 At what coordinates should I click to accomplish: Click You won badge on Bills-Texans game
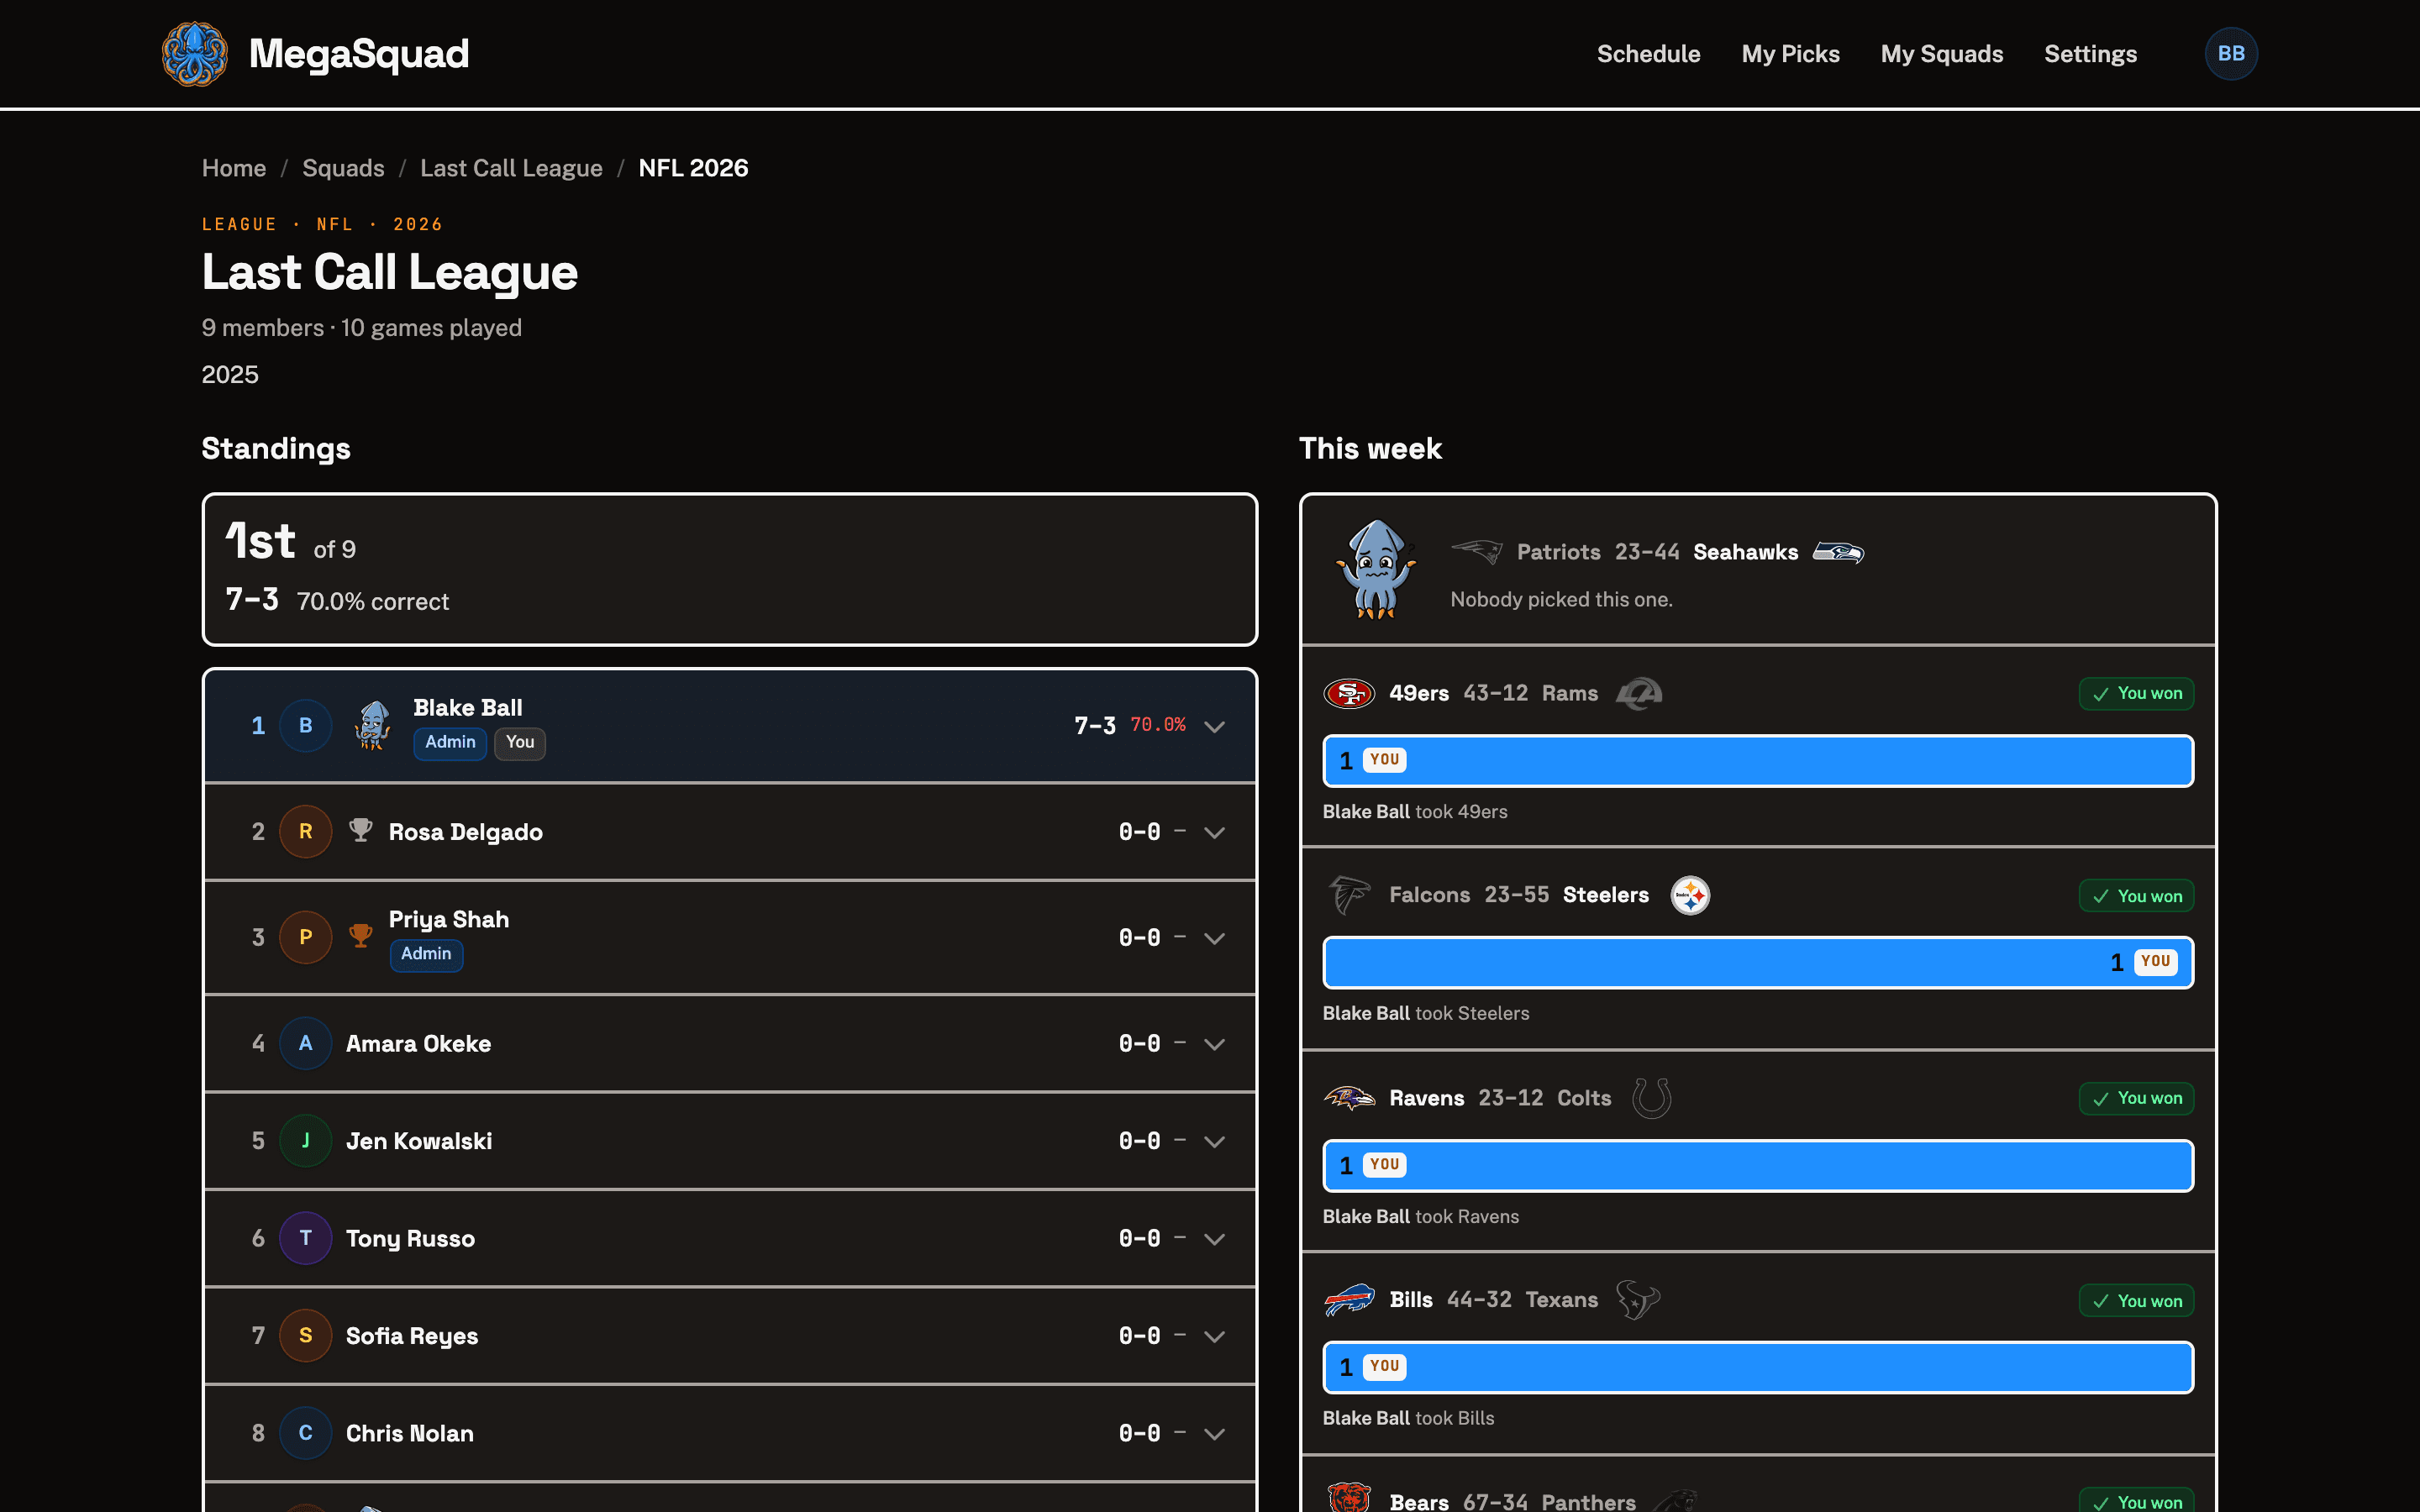2136,1301
